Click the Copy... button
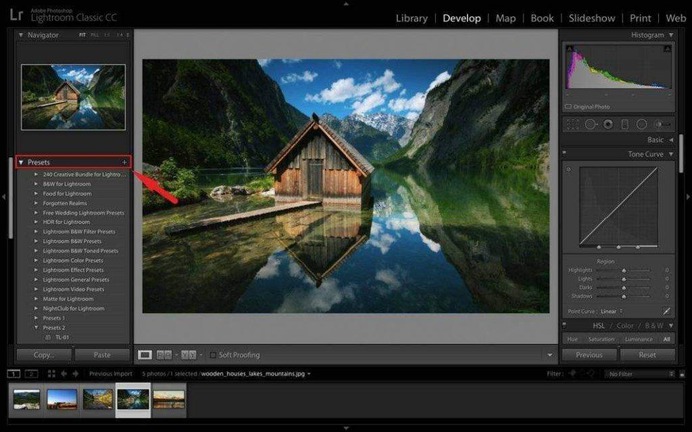Viewport: 692px width, 432px height. click(44, 355)
